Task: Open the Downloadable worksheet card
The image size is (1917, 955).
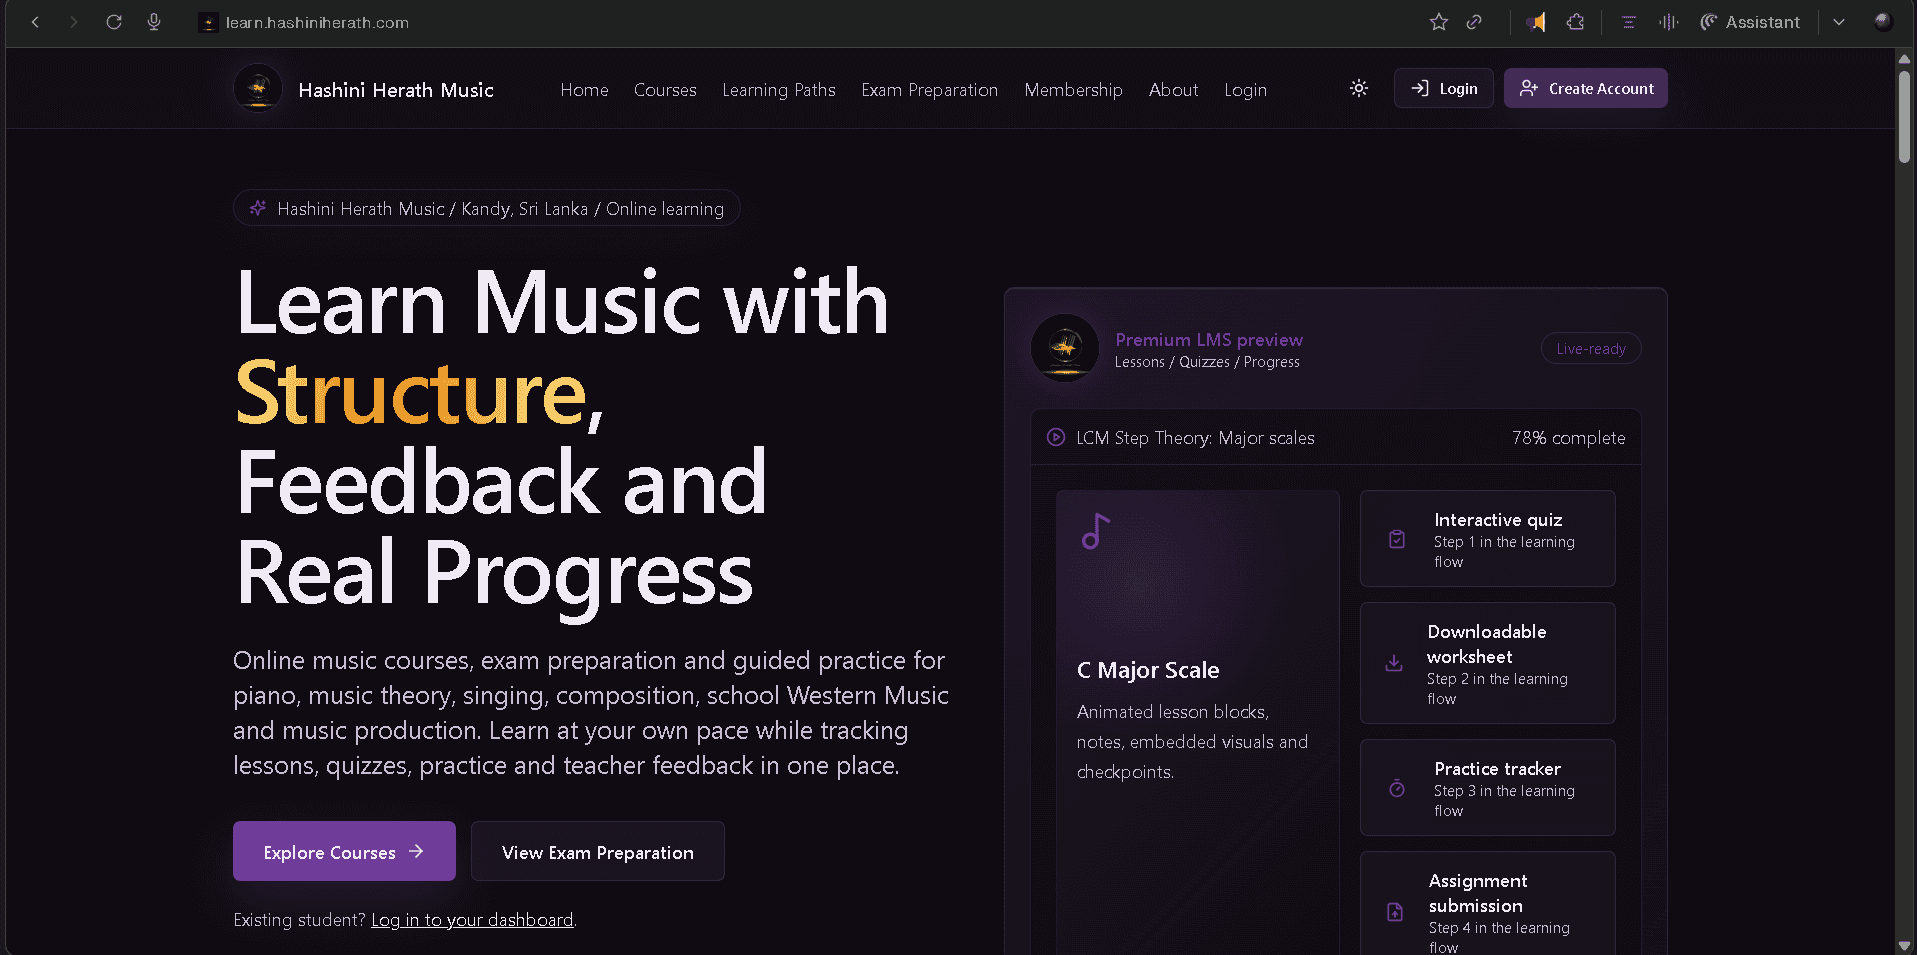Action: (1487, 663)
